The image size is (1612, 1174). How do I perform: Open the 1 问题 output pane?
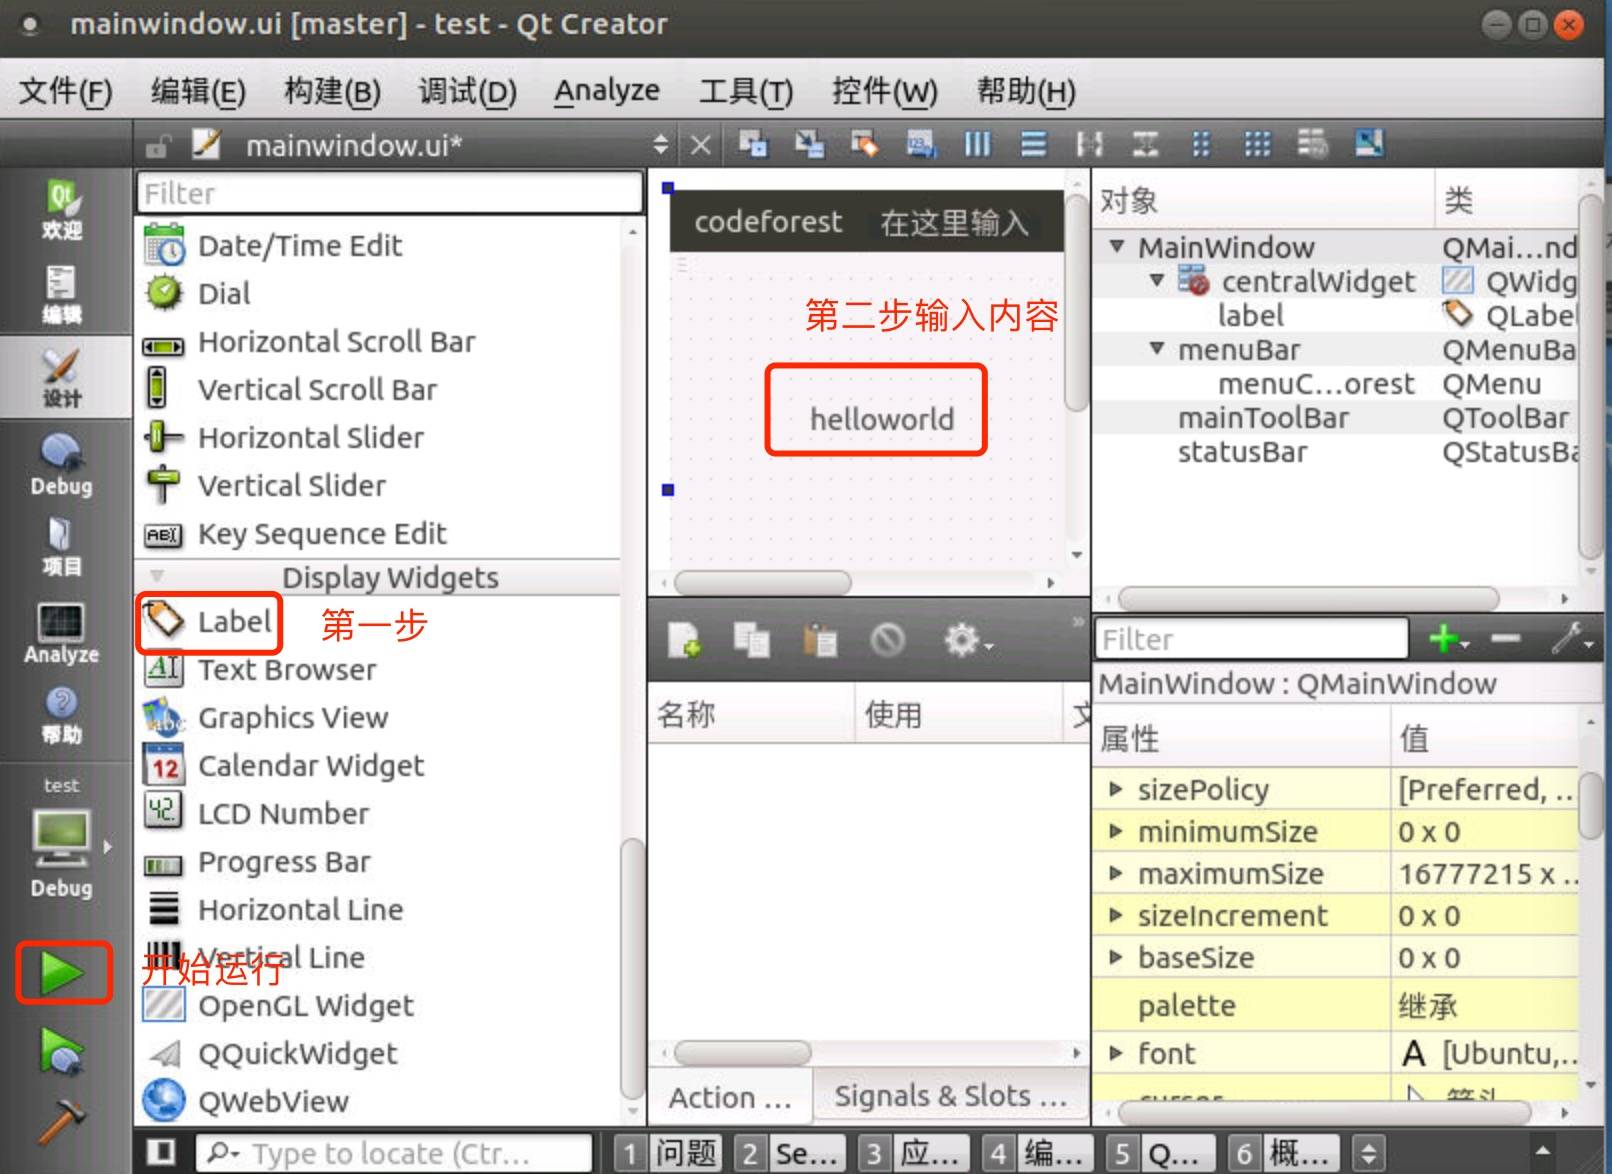[x=667, y=1153]
